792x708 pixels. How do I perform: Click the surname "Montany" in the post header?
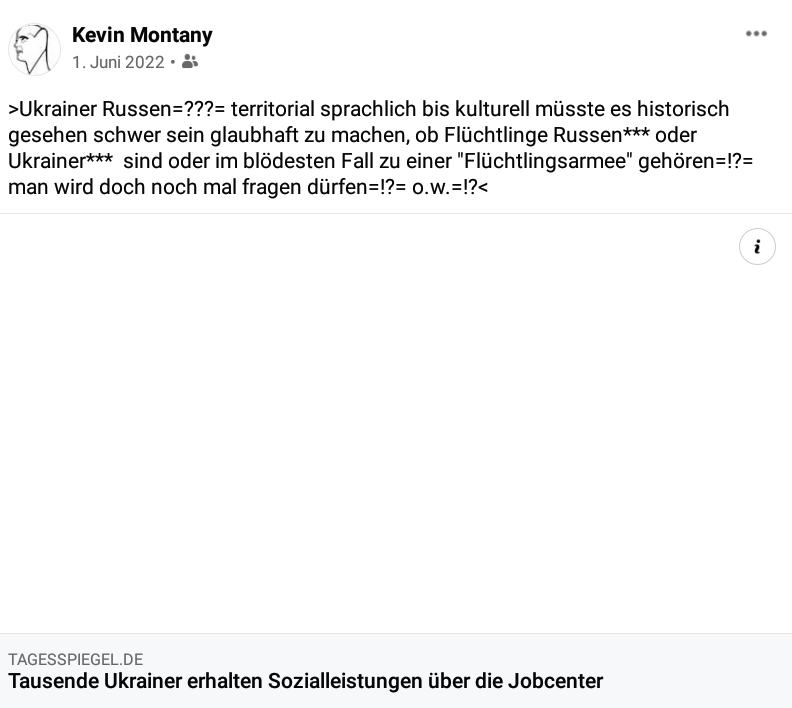pyautogui.click(x=171, y=35)
